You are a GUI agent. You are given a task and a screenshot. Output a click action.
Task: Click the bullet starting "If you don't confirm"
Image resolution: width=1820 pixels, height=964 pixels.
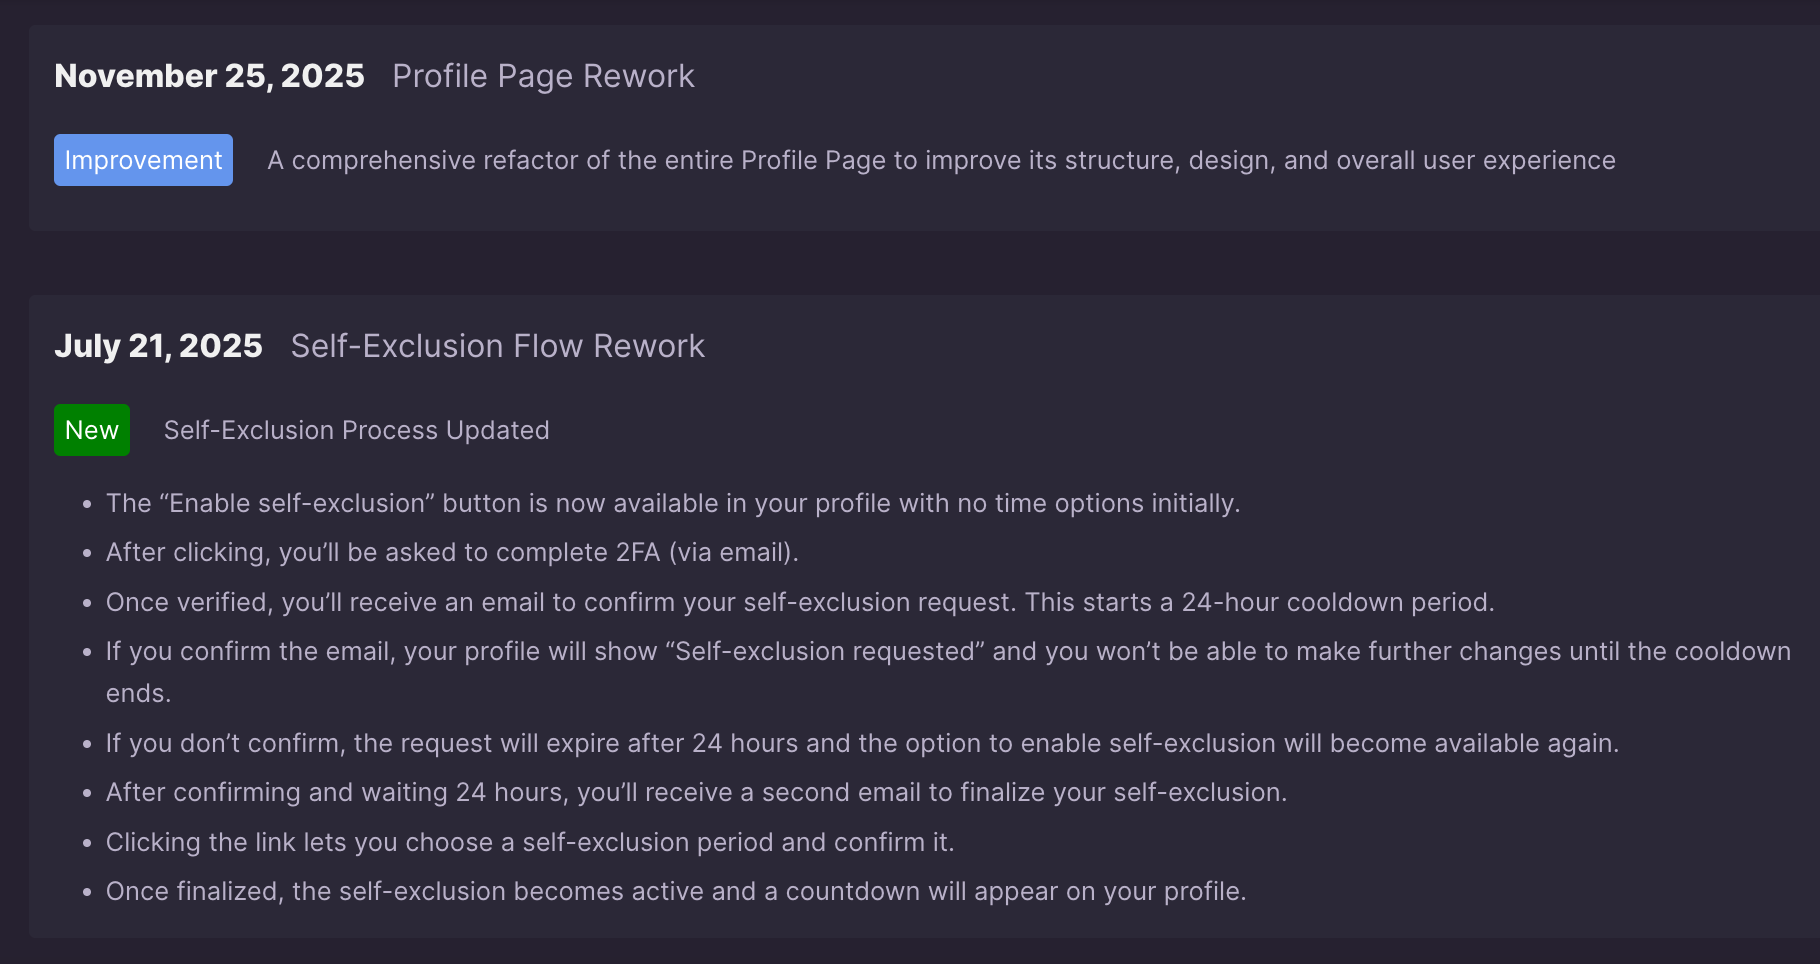[862, 743]
